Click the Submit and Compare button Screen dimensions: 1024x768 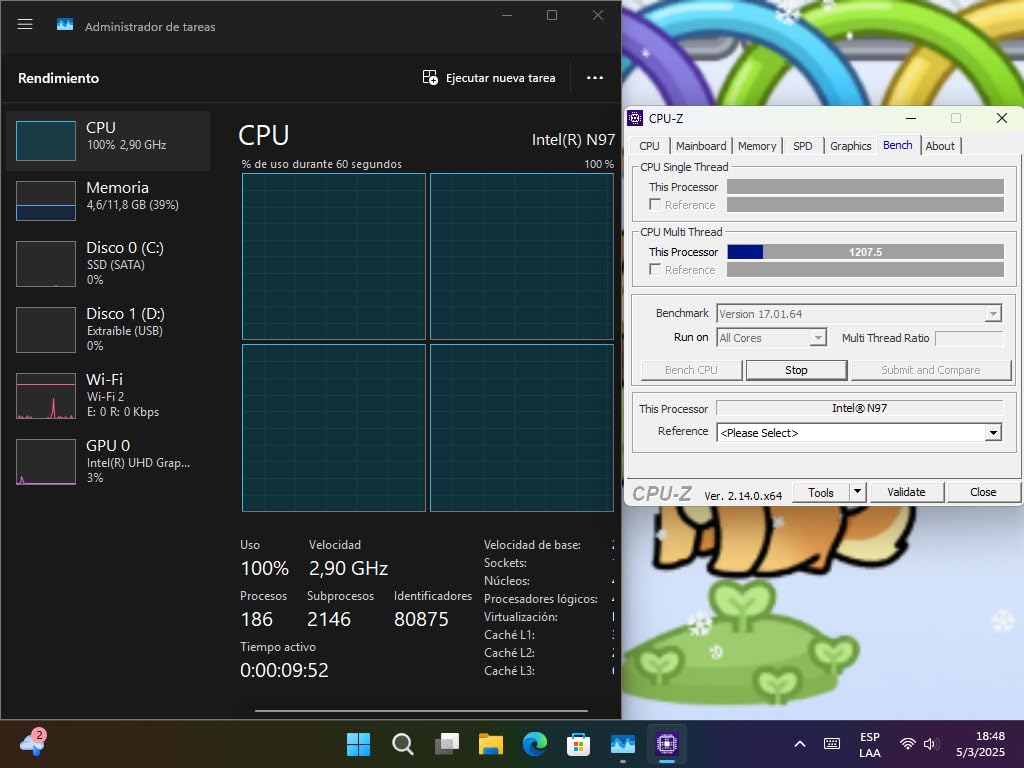pos(931,370)
